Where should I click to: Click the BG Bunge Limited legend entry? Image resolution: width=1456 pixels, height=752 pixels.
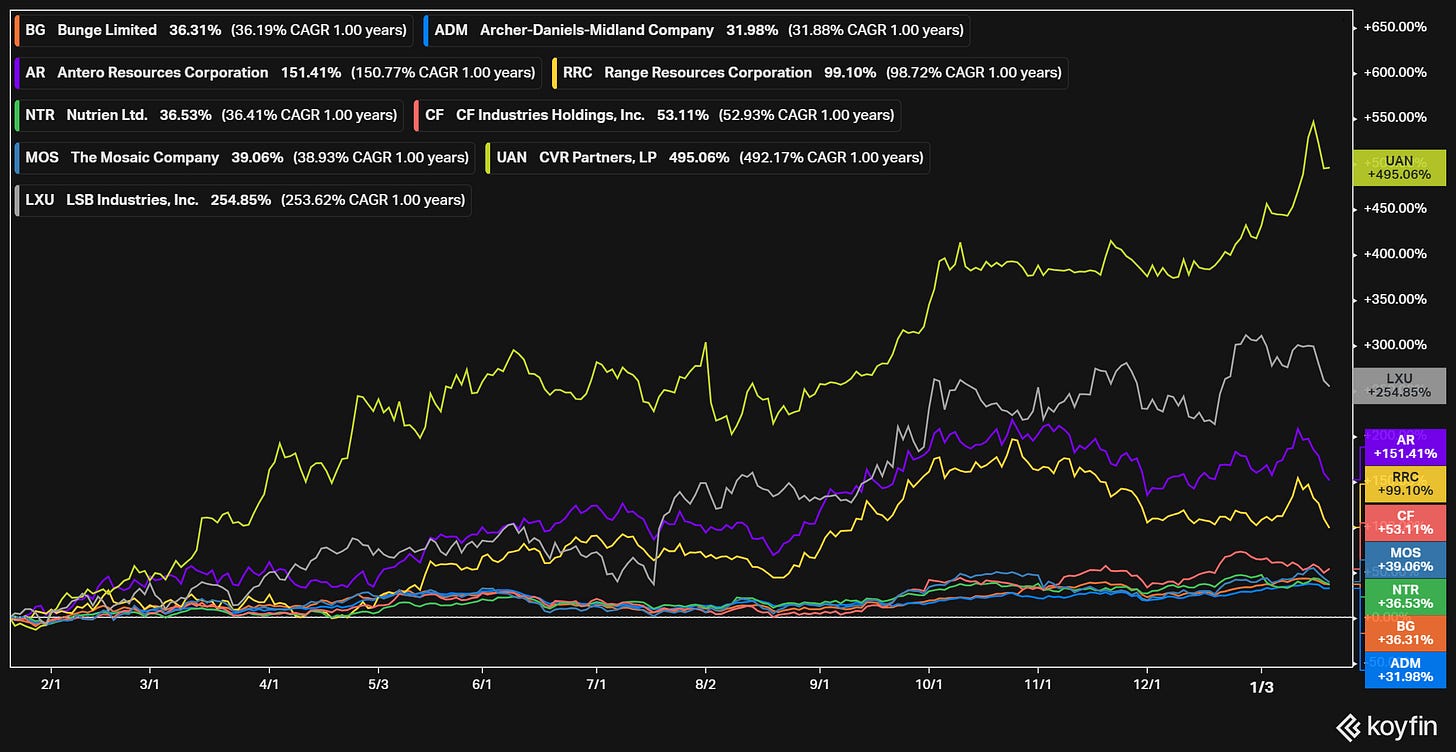(x=213, y=30)
